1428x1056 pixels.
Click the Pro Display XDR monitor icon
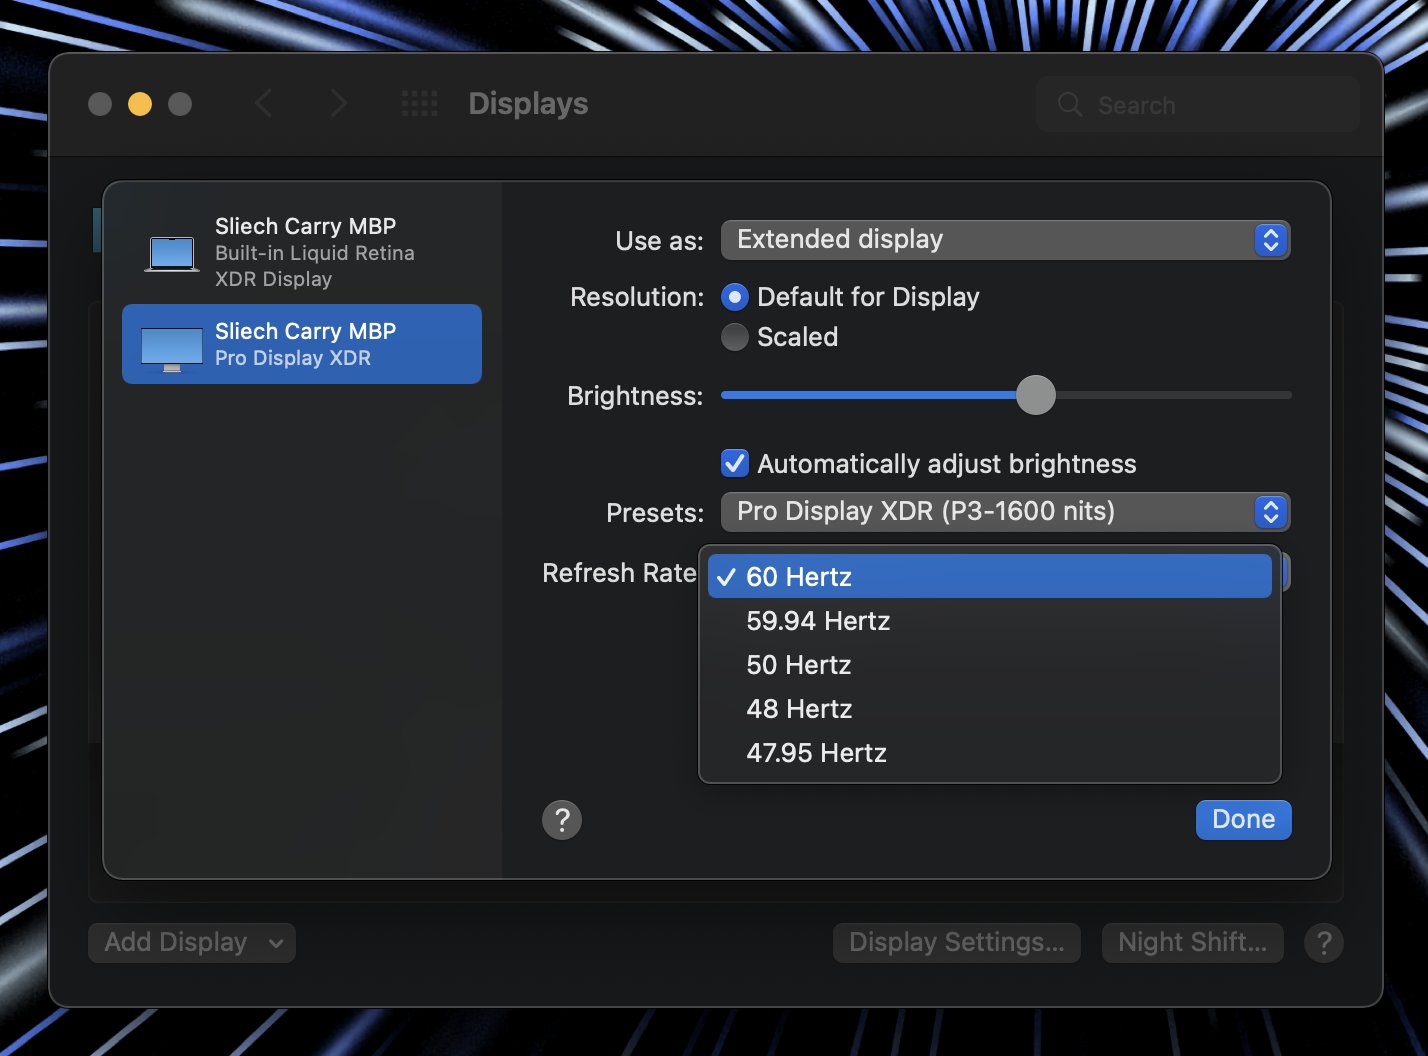(171, 347)
